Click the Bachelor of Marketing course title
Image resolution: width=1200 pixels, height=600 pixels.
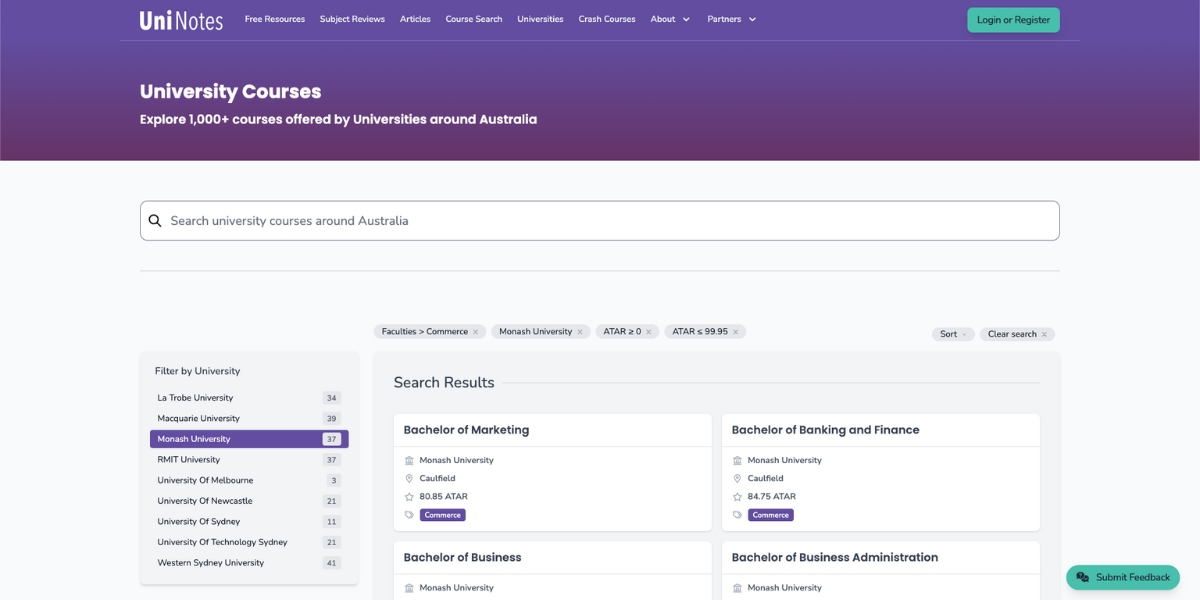click(x=466, y=430)
